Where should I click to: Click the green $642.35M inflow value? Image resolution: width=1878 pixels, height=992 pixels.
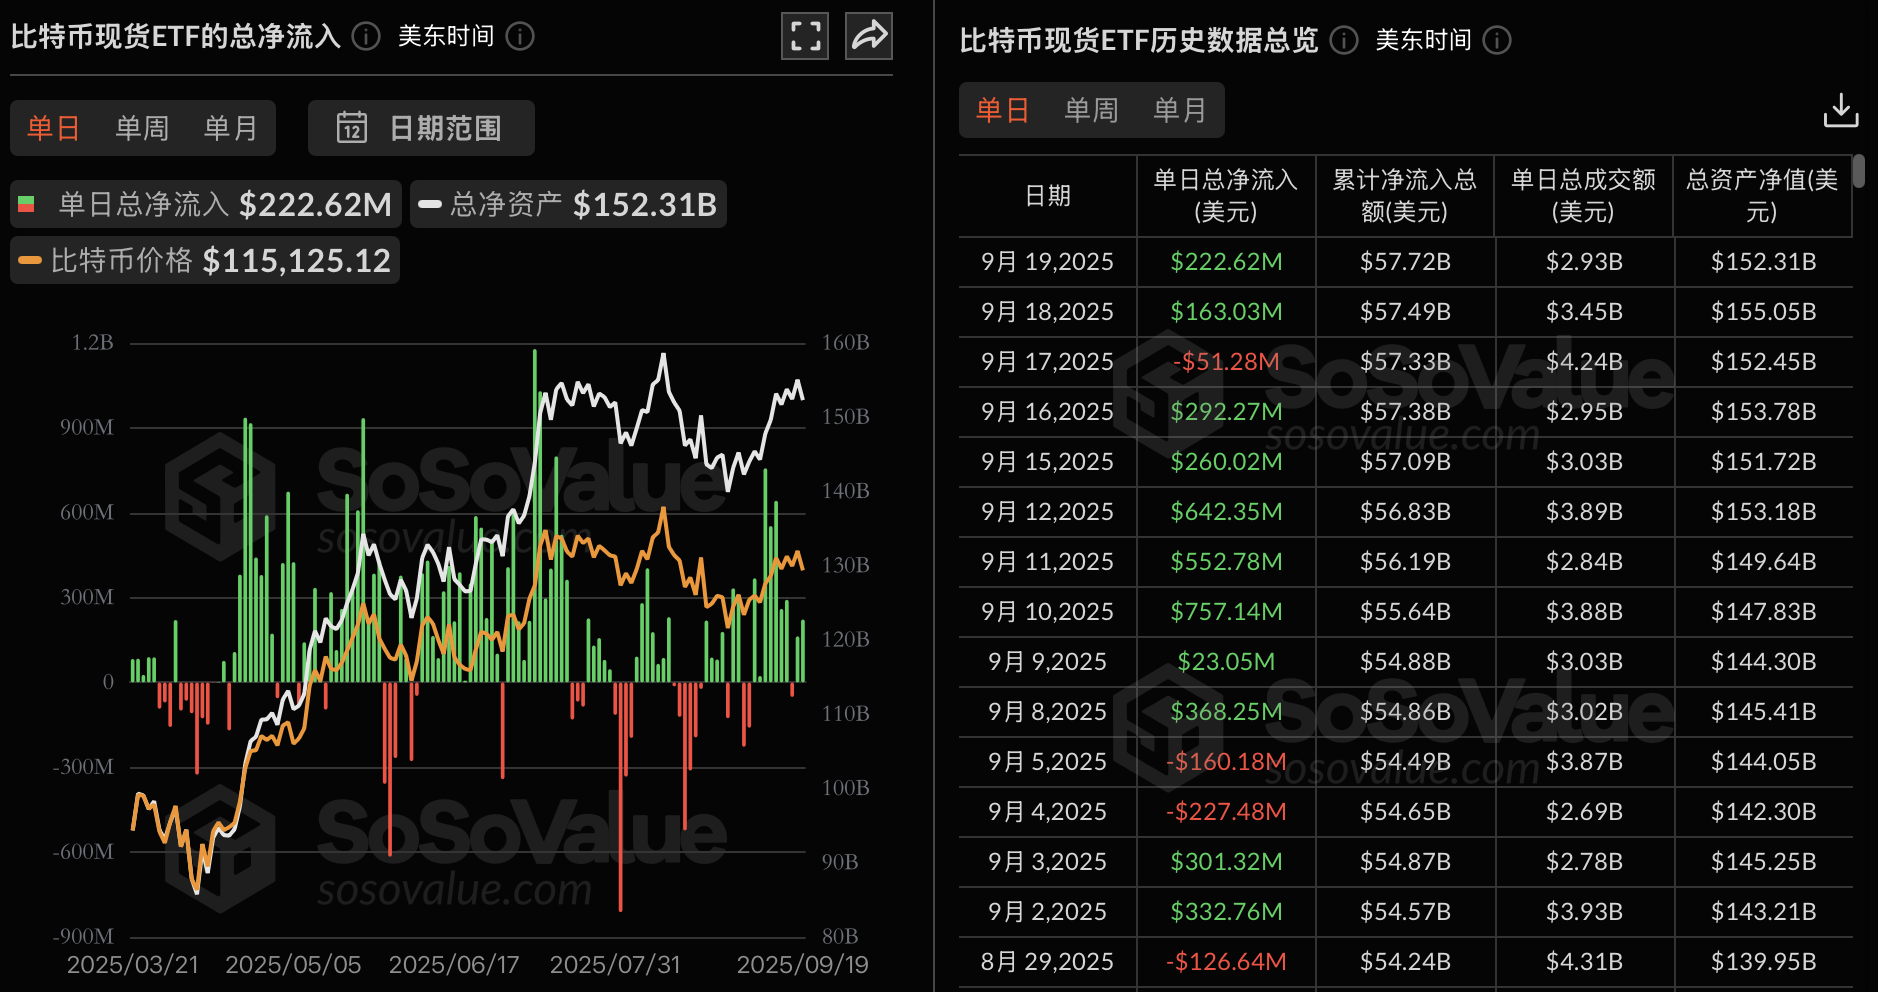click(1226, 511)
